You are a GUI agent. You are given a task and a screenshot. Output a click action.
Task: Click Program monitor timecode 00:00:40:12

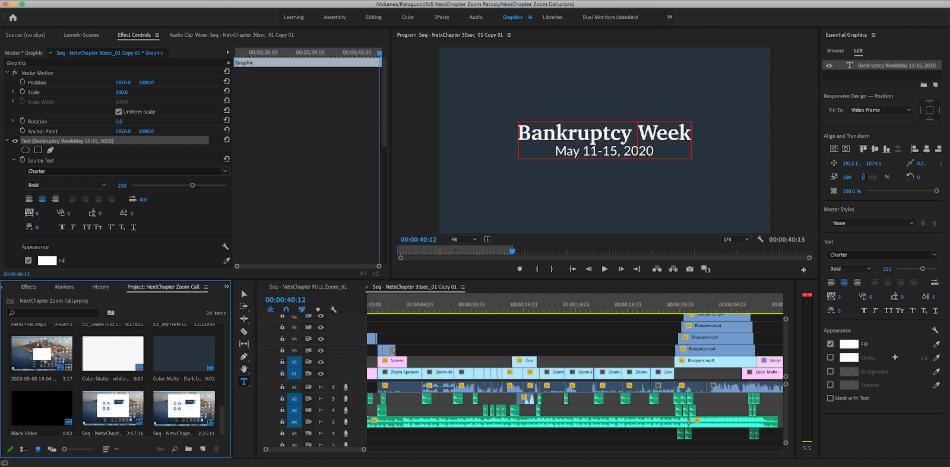tap(418, 239)
